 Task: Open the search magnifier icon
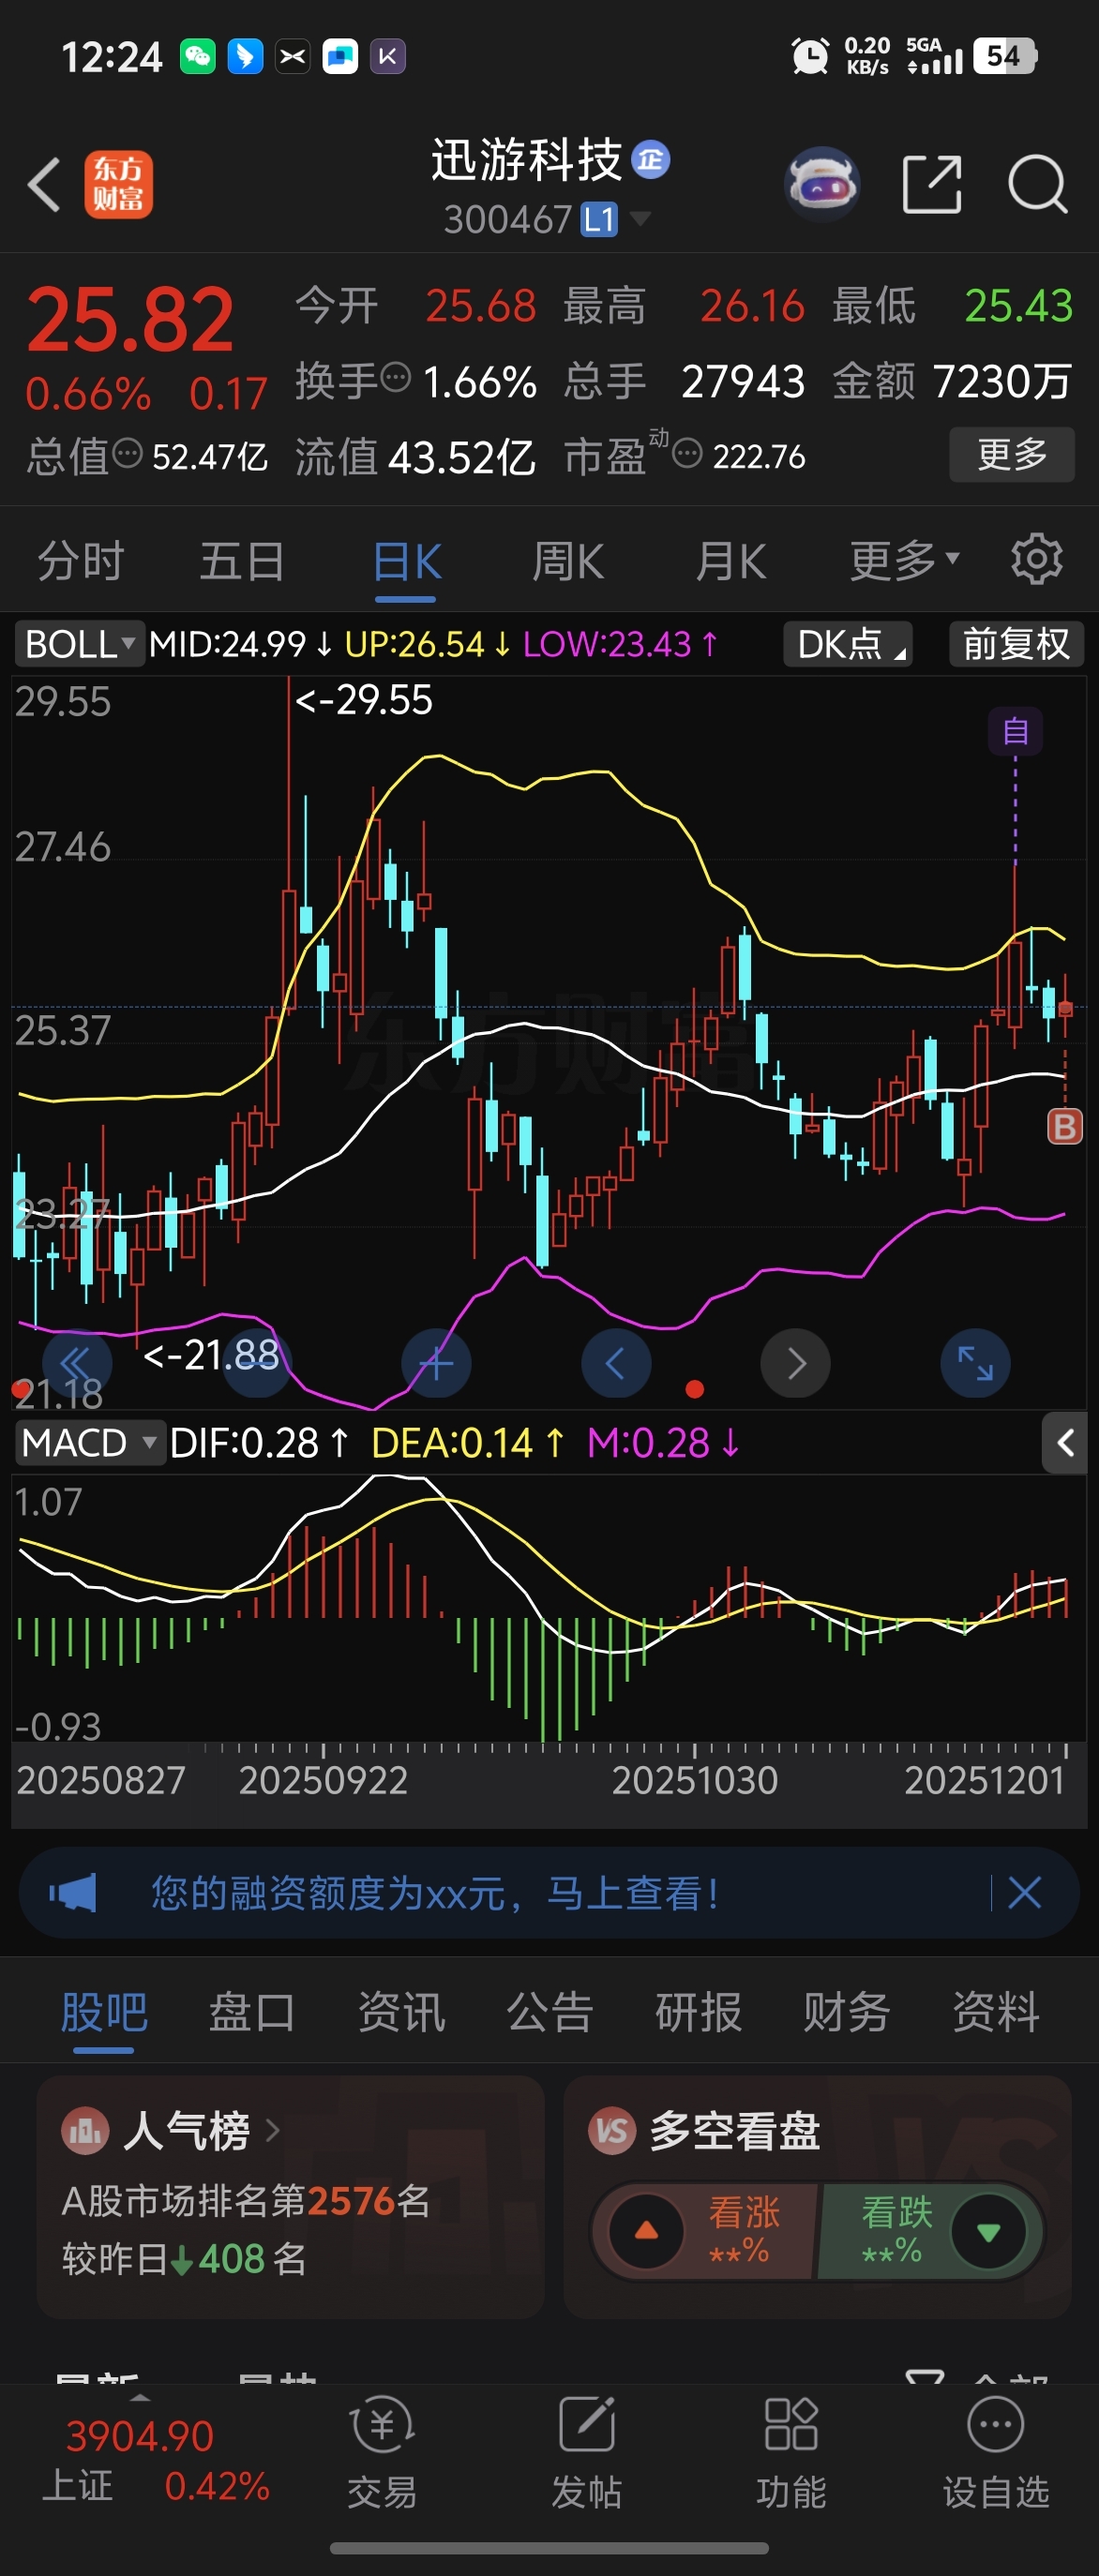(x=1037, y=184)
